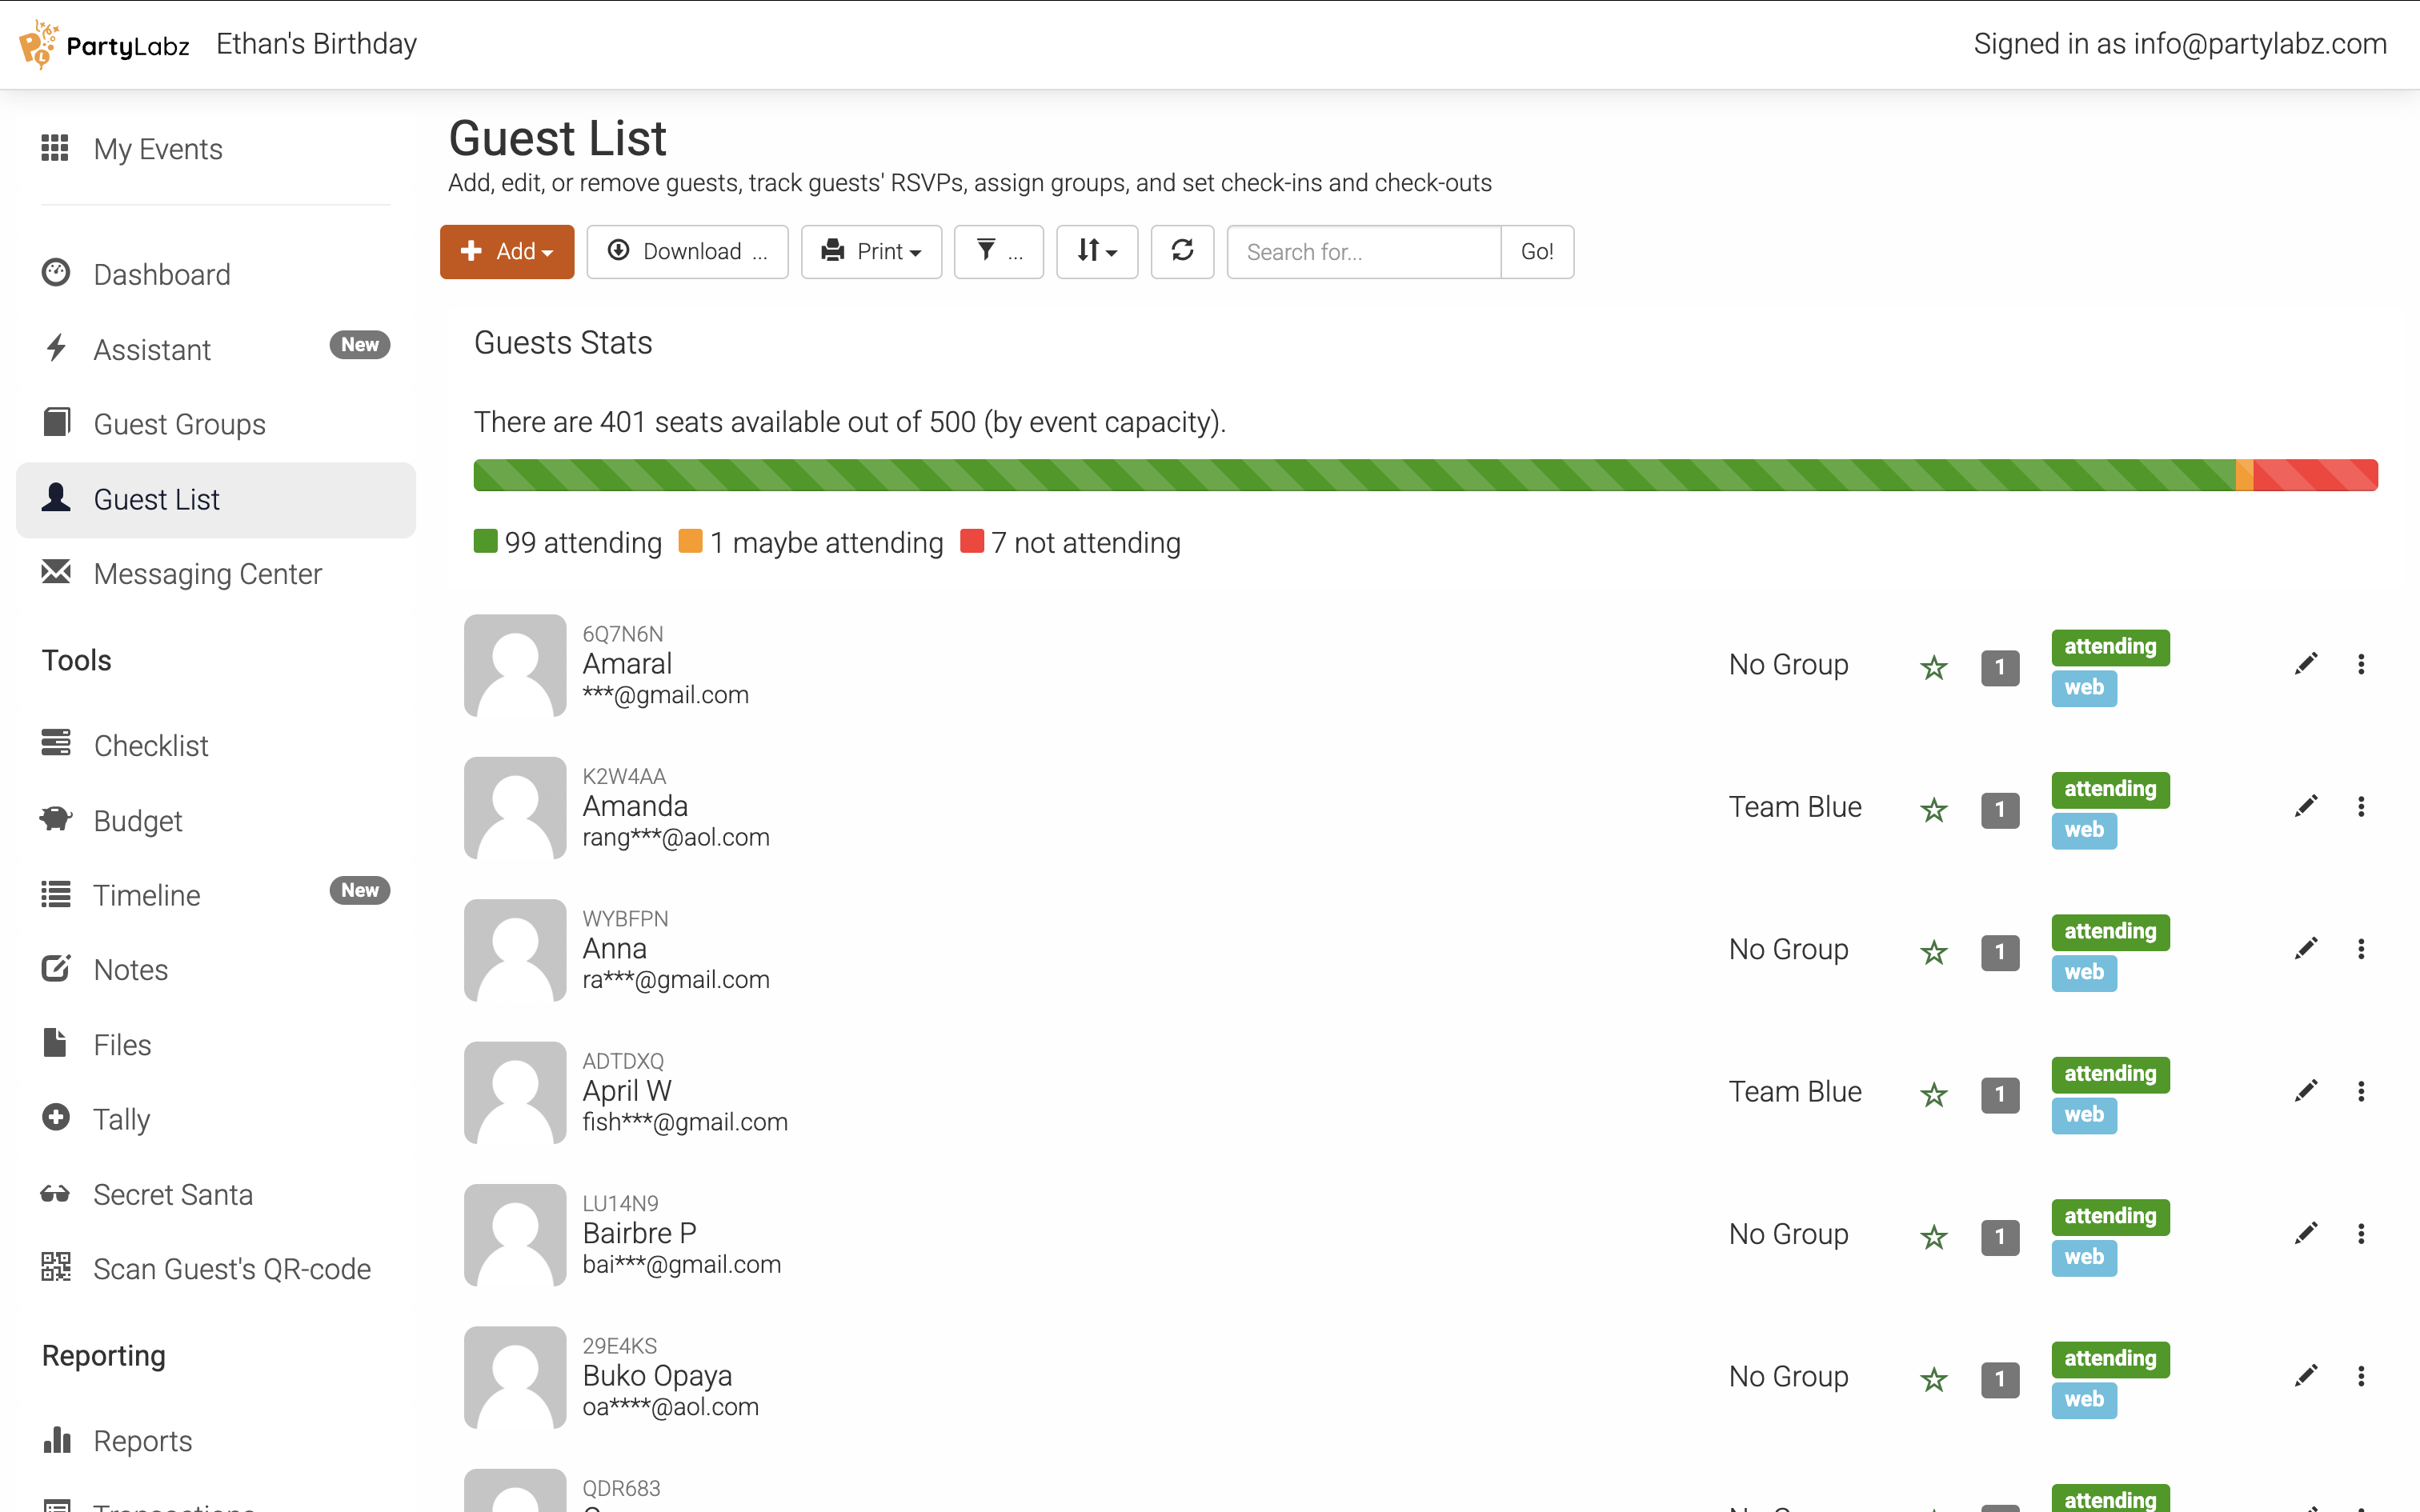Image resolution: width=2420 pixels, height=1512 pixels.
Task: Expand the Add dropdown button
Action: click(x=507, y=251)
